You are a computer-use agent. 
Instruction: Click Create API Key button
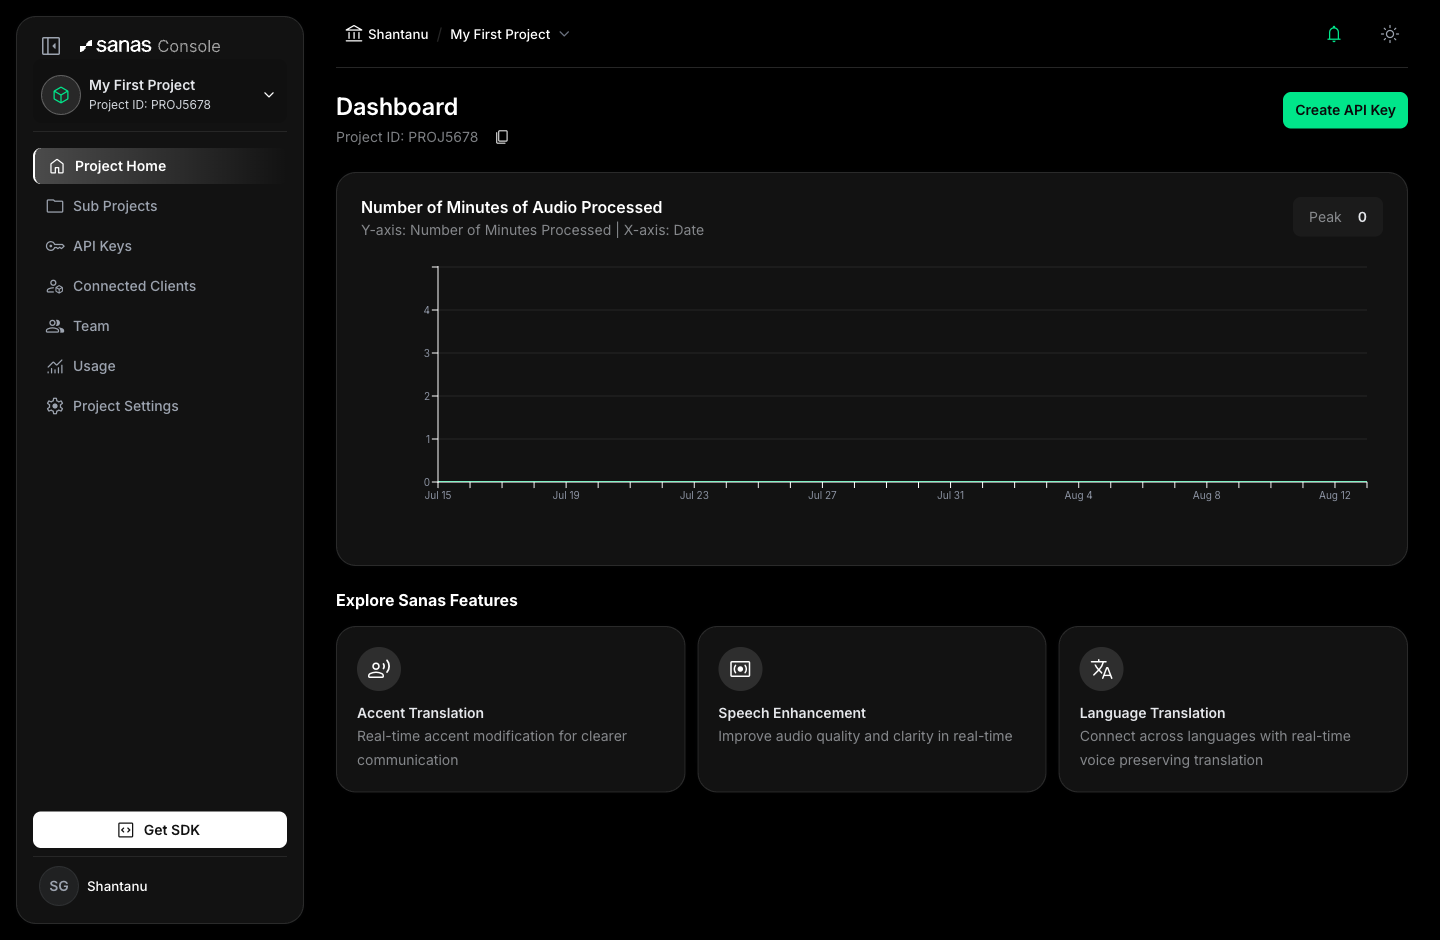(x=1345, y=110)
